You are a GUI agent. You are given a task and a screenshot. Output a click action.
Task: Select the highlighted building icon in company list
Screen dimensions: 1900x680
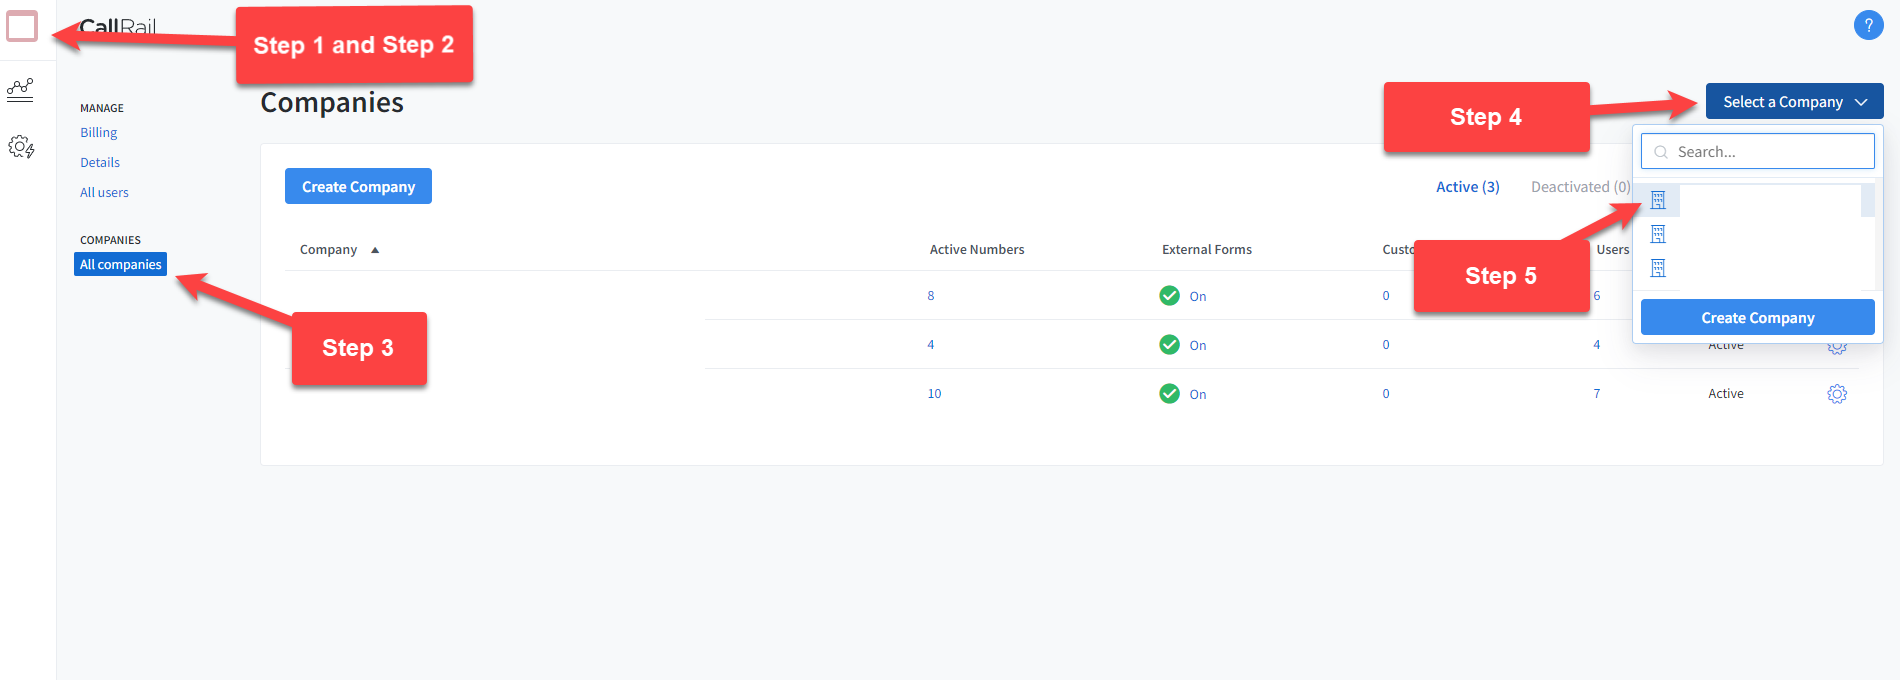[x=1658, y=200]
